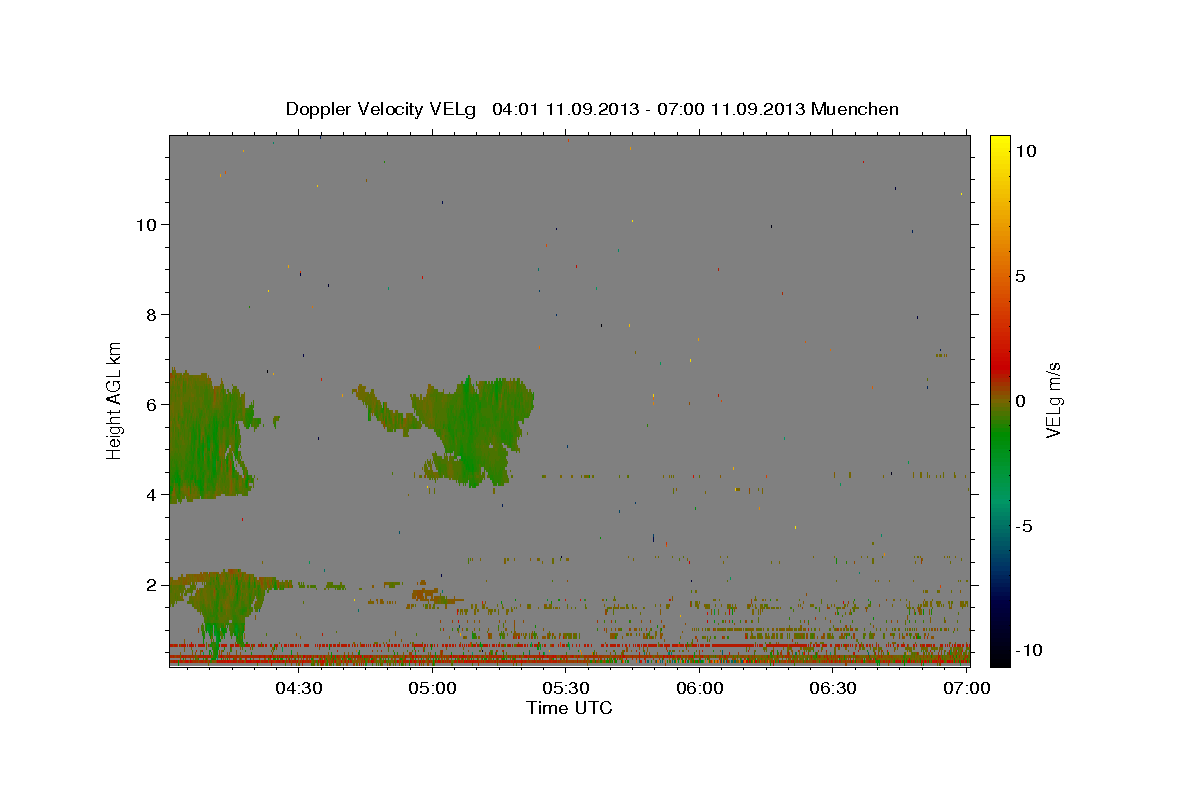Click the "Time UTC" axis label
Screen dimensions: 1200x800
click(569, 708)
